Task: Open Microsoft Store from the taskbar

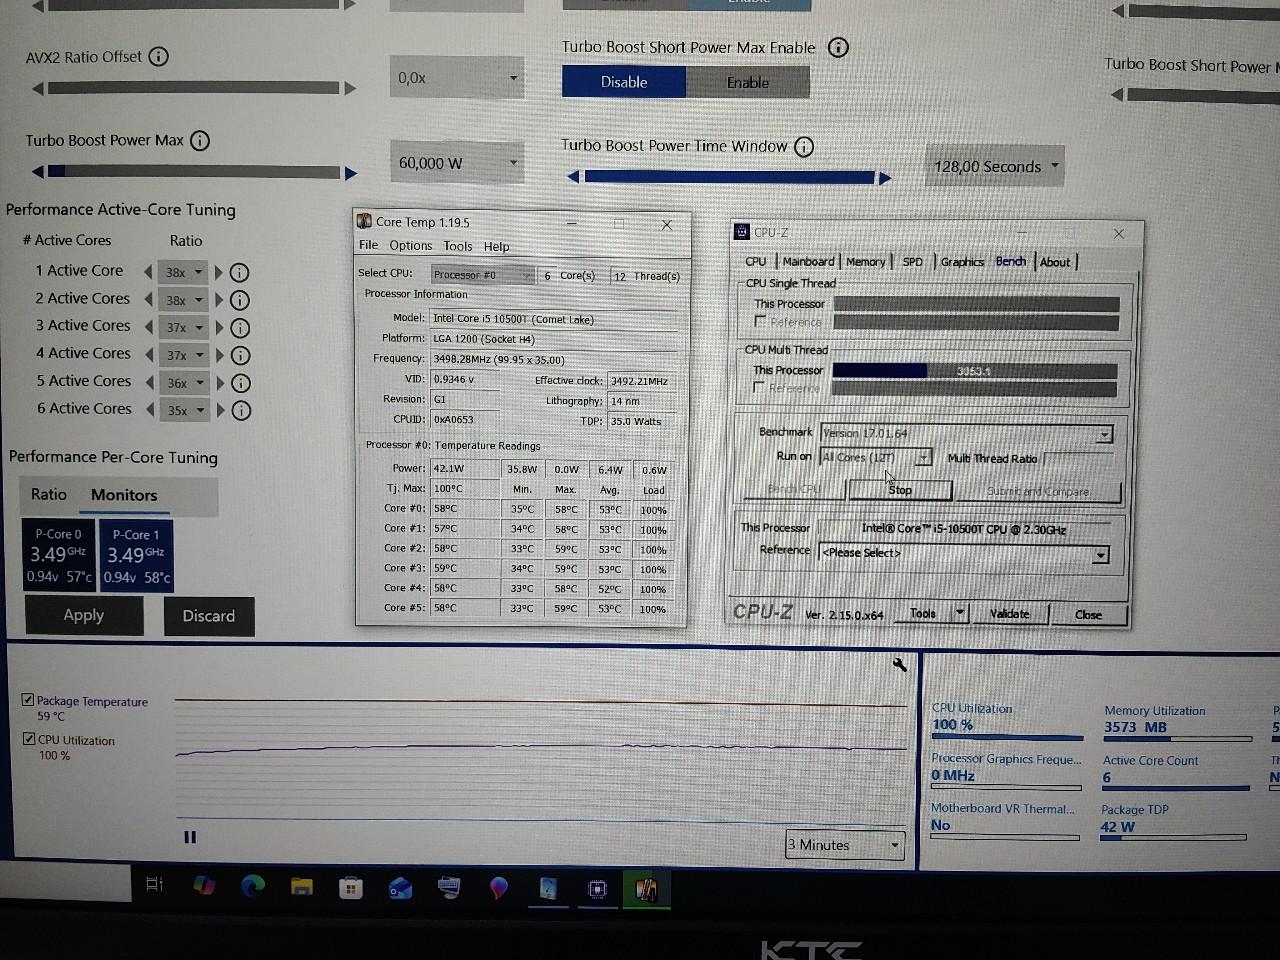Action: [x=351, y=887]
